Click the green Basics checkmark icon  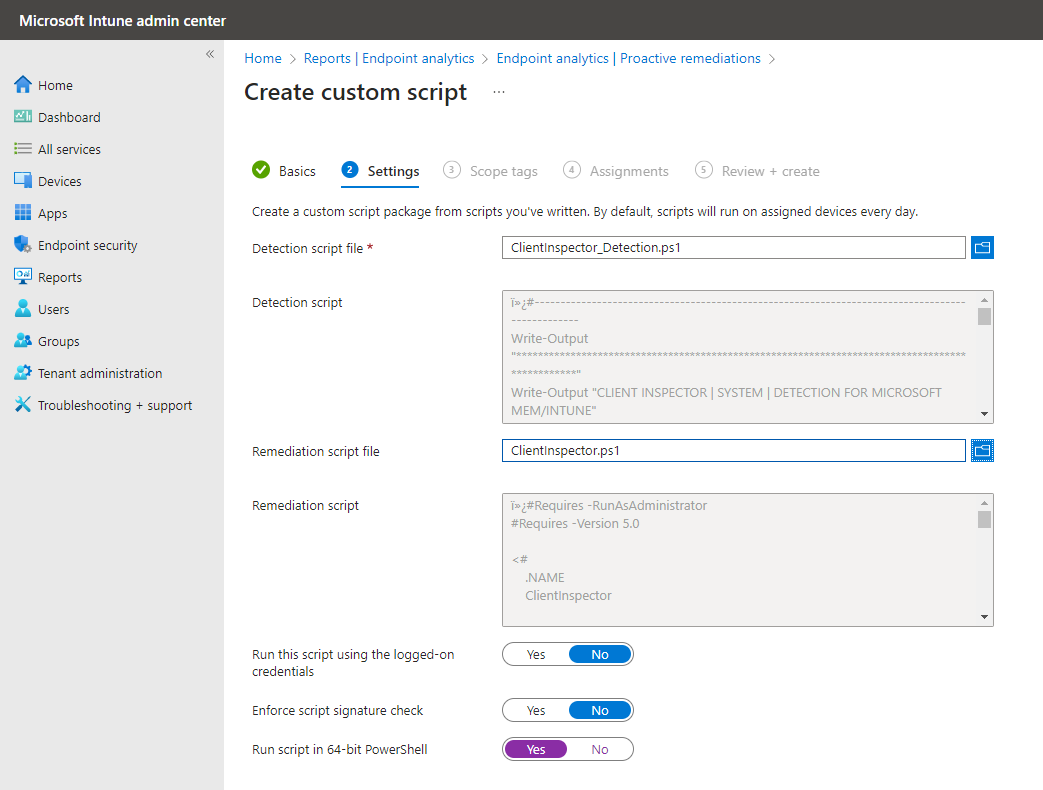coord(261,170)
